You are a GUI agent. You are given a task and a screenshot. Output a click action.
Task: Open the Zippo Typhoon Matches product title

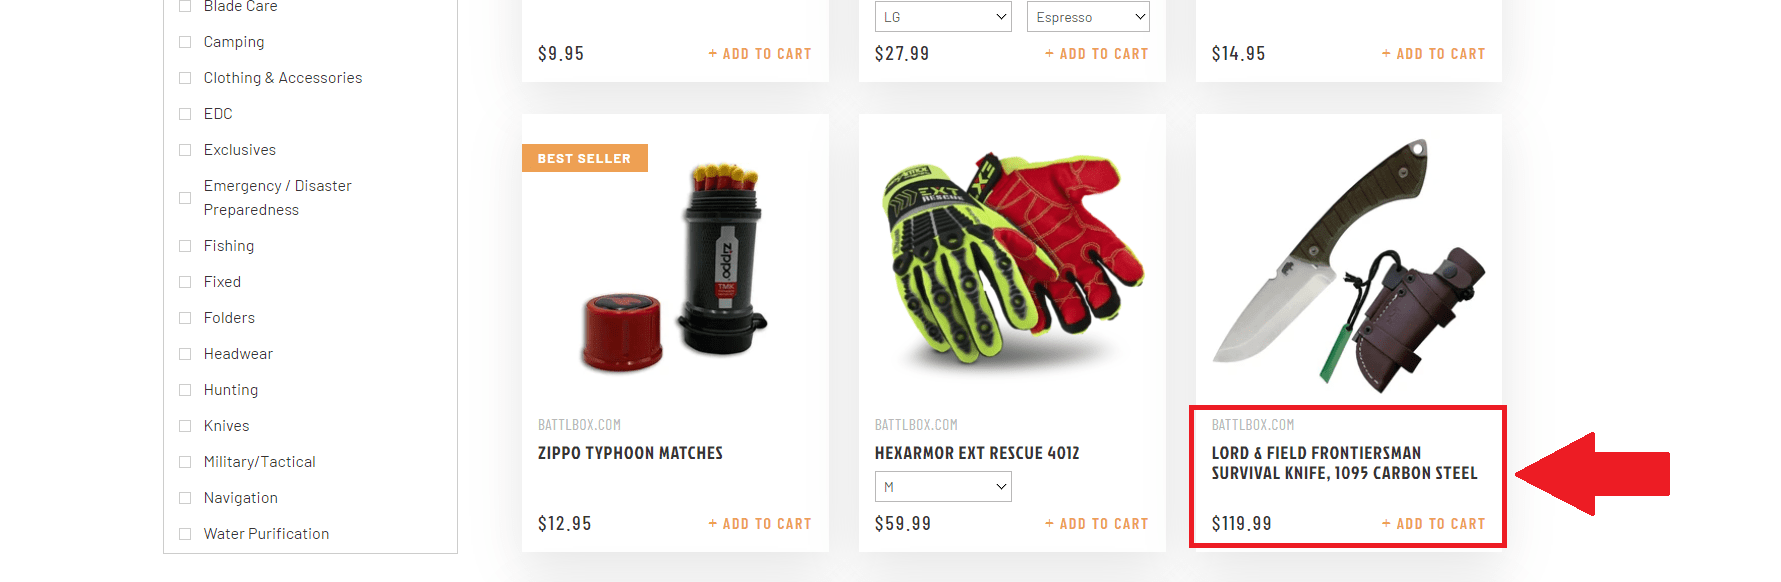[630, 453]
